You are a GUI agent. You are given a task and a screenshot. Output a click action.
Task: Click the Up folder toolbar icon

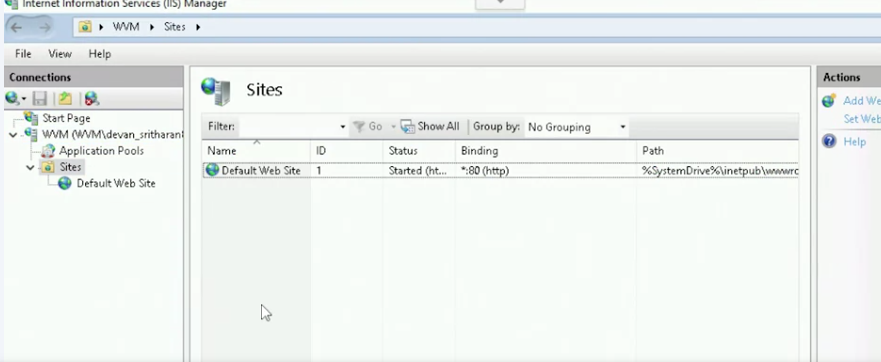65,99
